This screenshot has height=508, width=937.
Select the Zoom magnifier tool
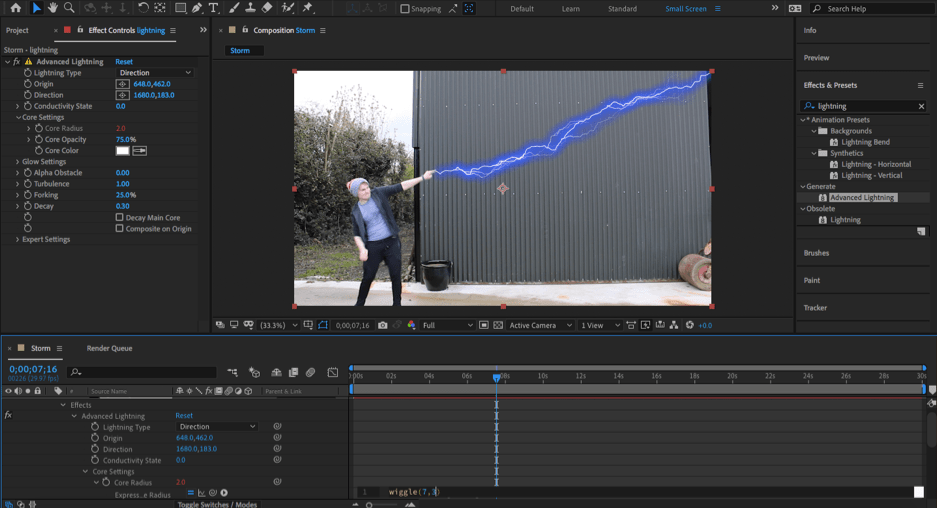click(x=69, y=8)
